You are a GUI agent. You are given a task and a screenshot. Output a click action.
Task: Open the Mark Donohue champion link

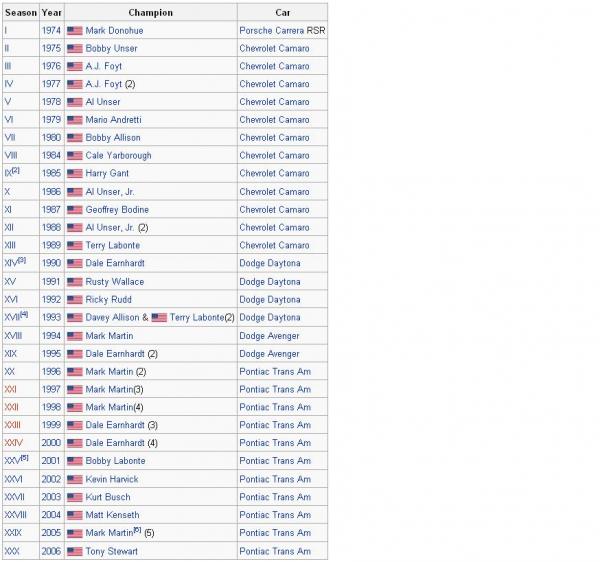click(x=114, y=31)
